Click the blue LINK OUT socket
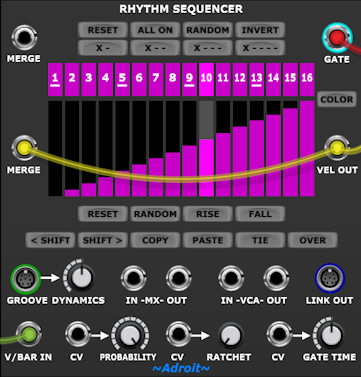Screen dimensions: 361x377 (330, 278)
